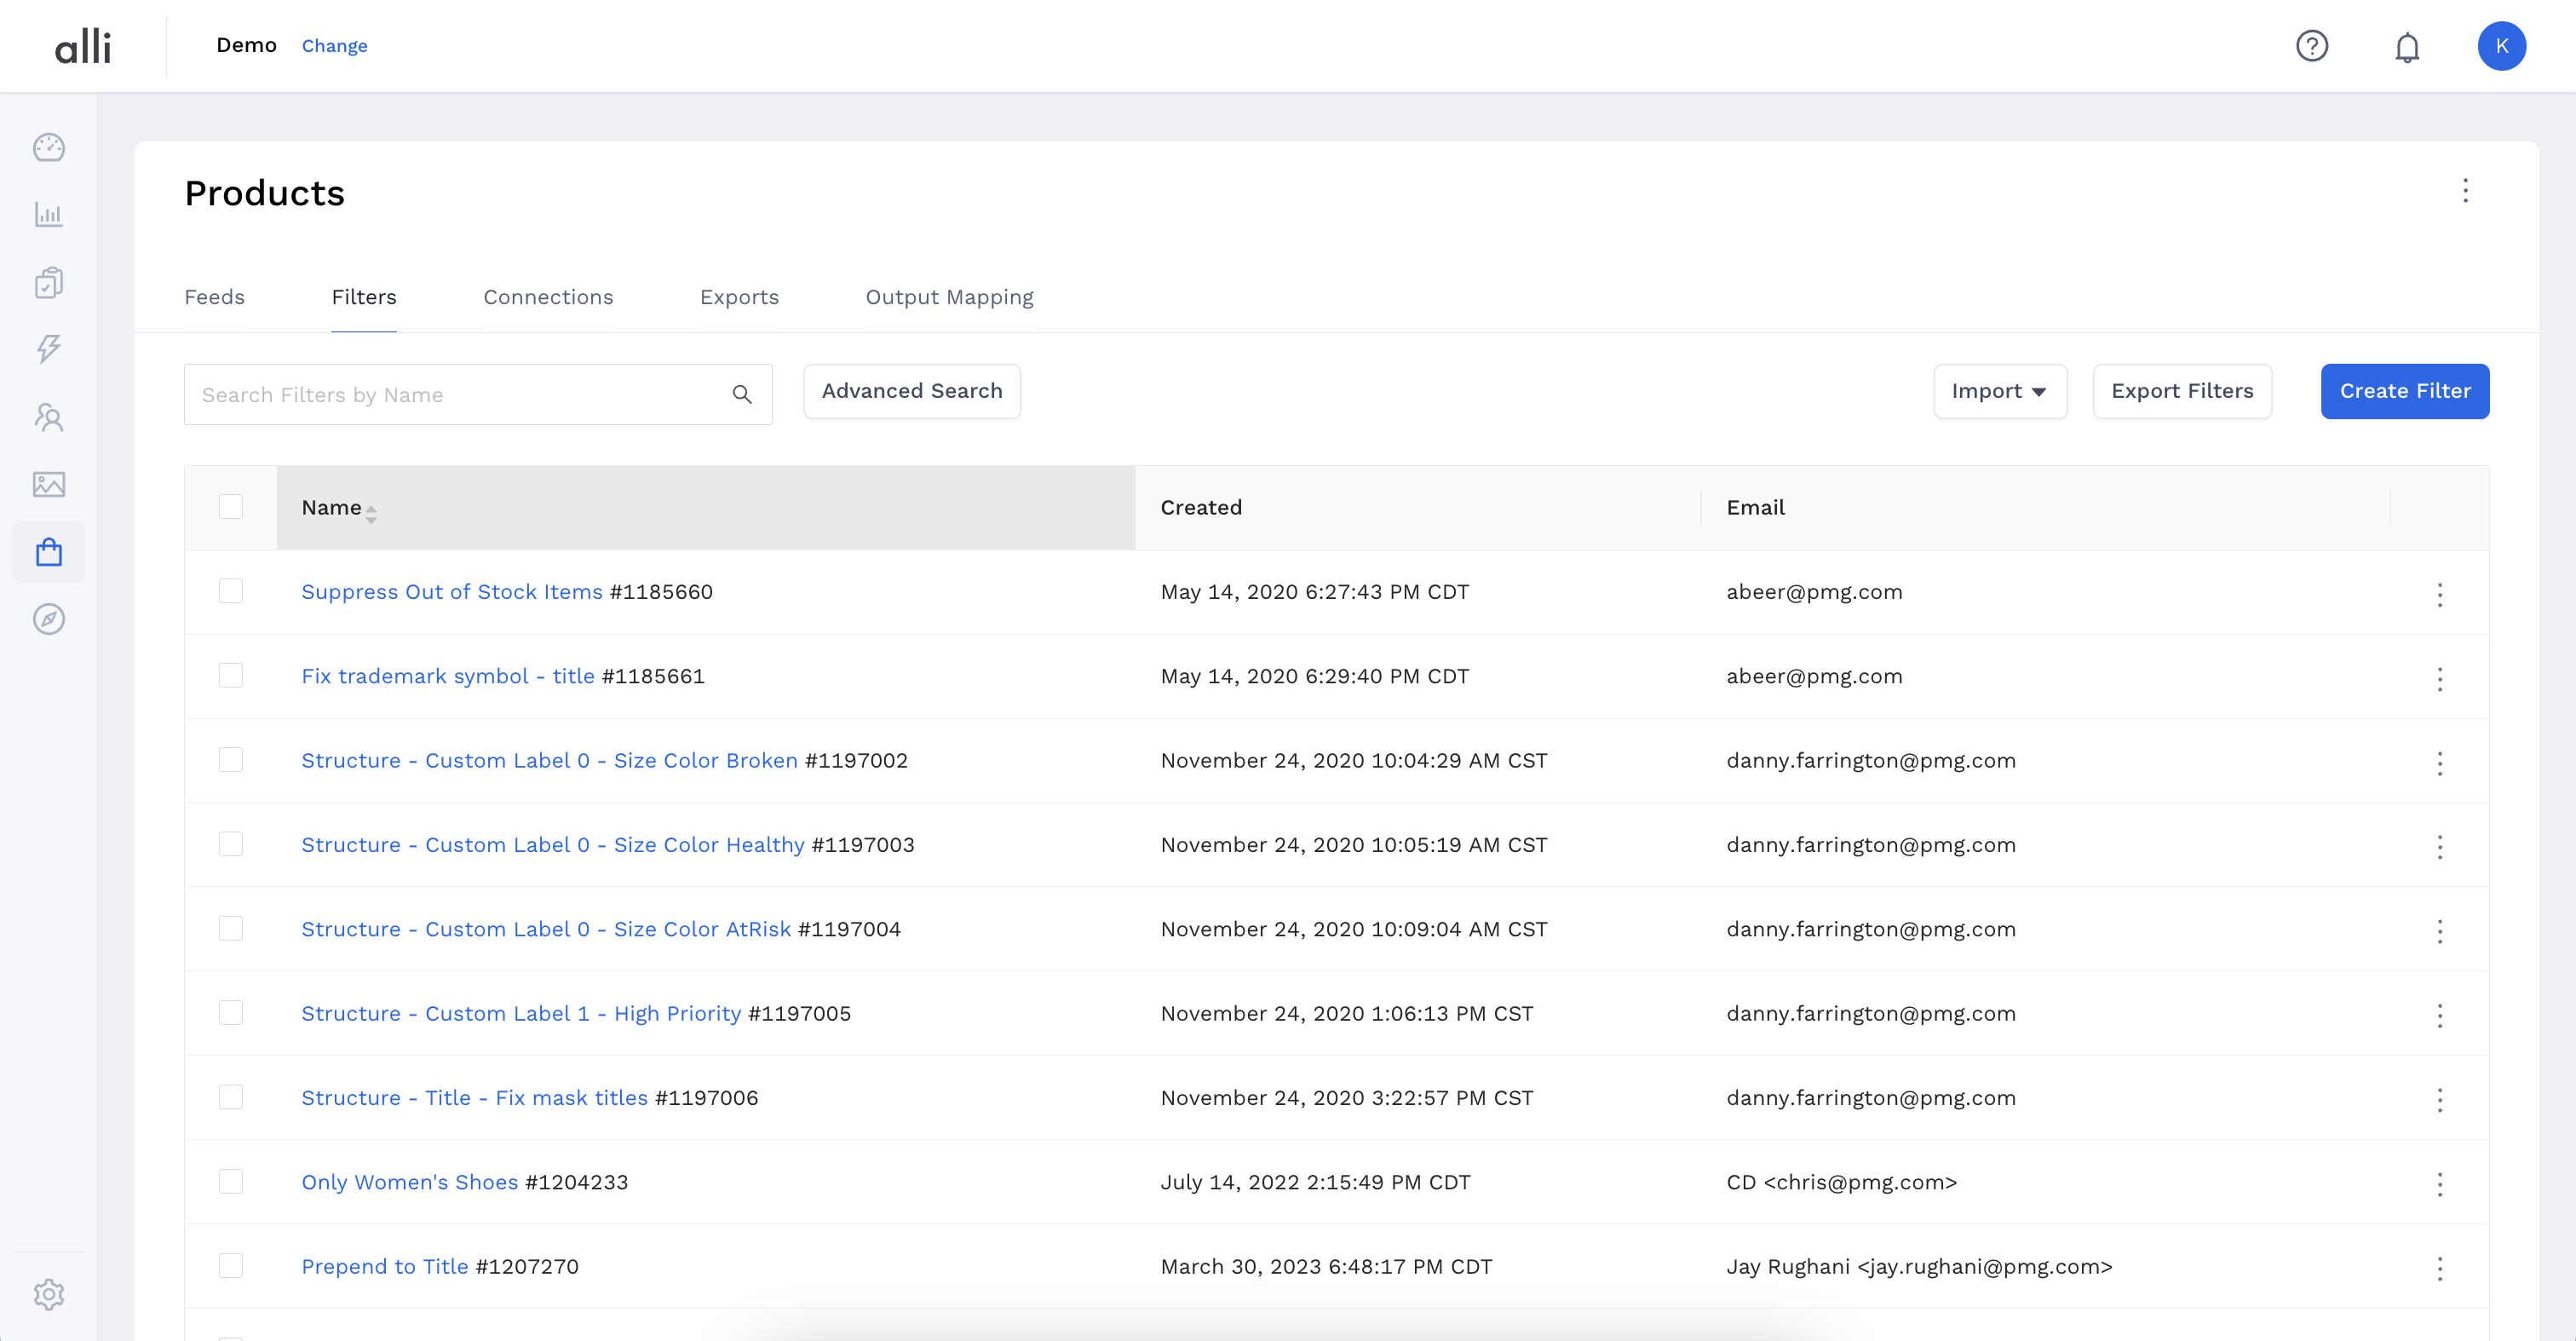Open row menu for Prepend to Title

[2440, 1268]
